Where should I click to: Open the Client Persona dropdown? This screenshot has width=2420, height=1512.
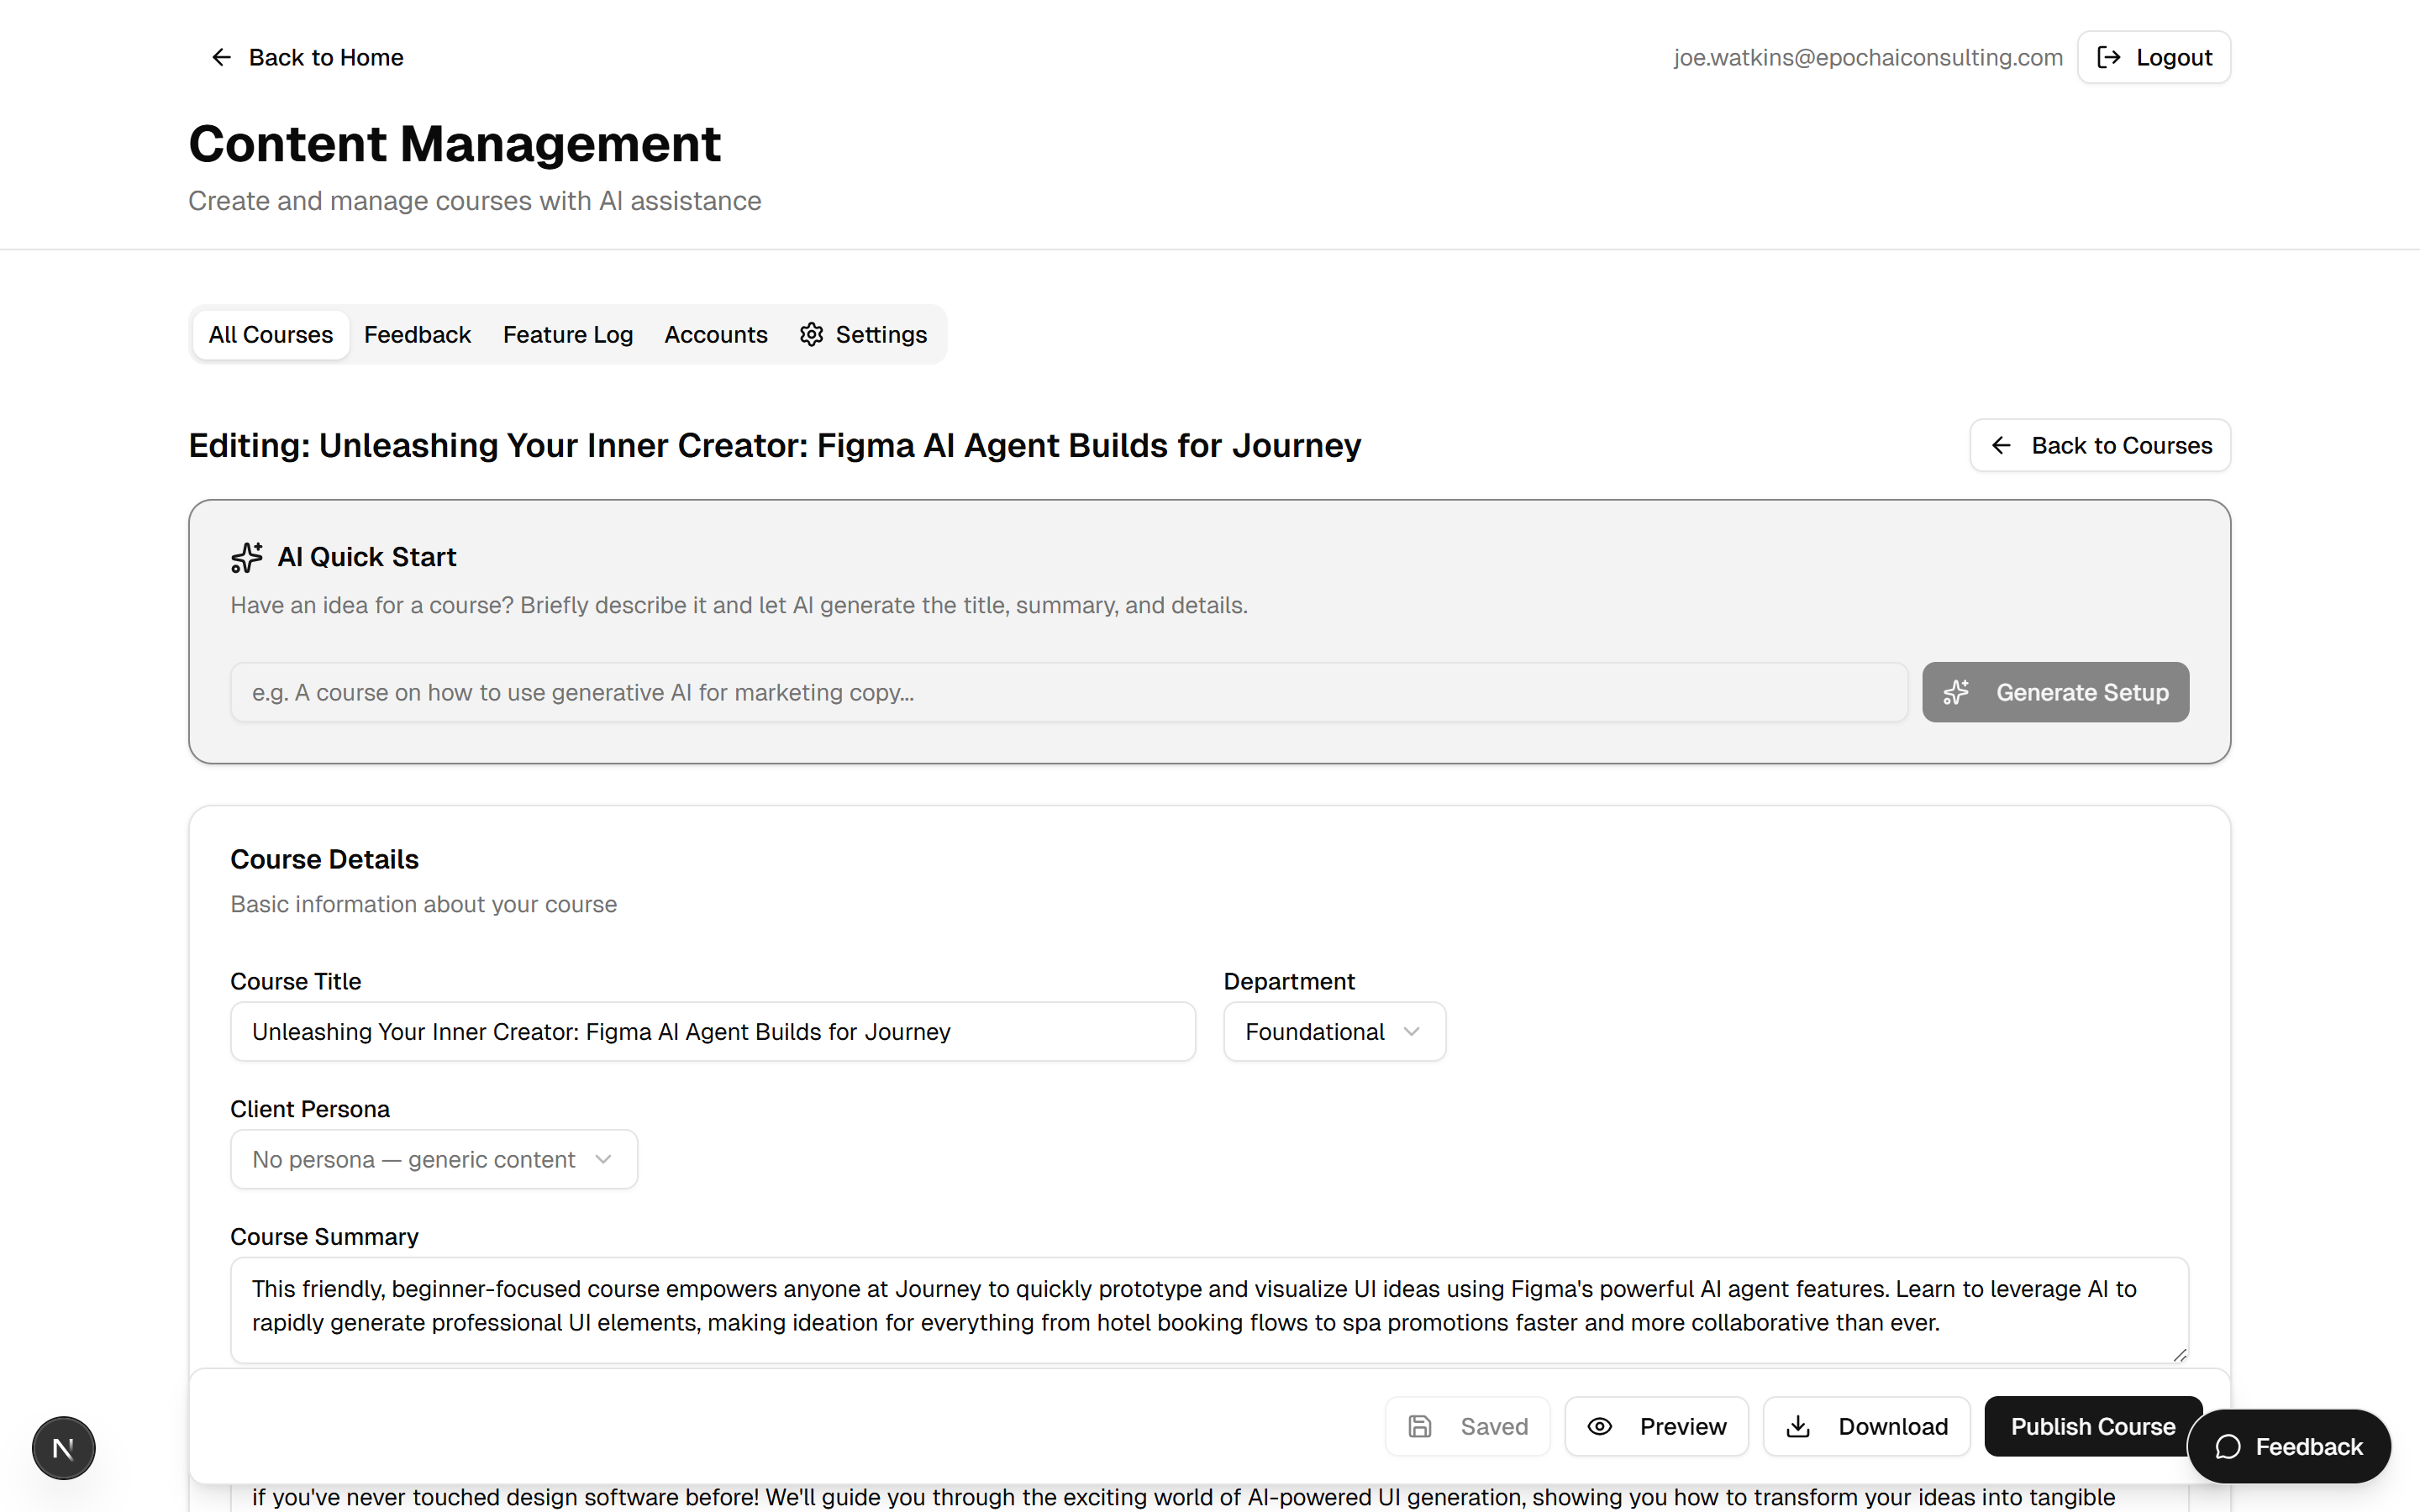click(434, 1159)
